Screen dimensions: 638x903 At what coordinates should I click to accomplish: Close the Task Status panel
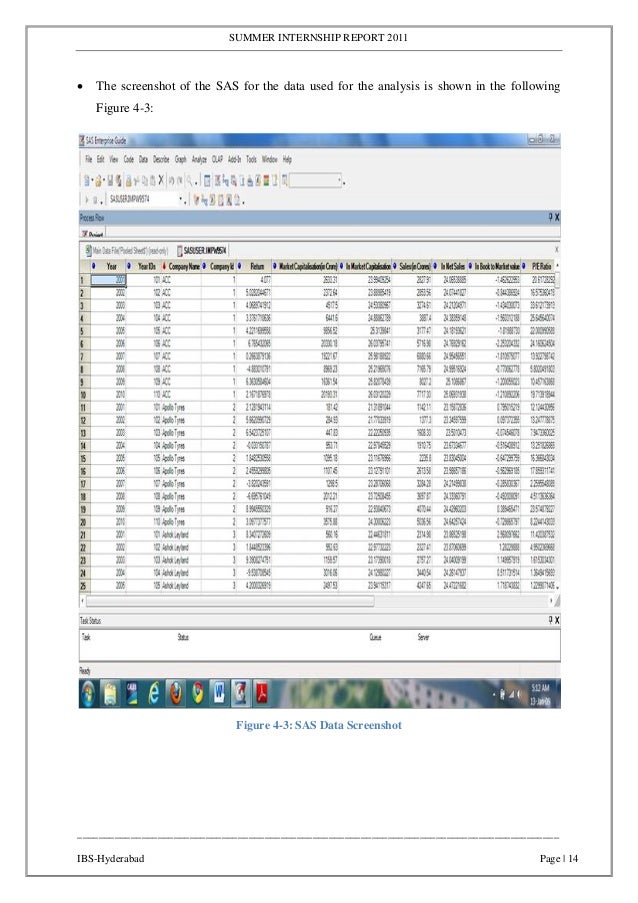557,620
